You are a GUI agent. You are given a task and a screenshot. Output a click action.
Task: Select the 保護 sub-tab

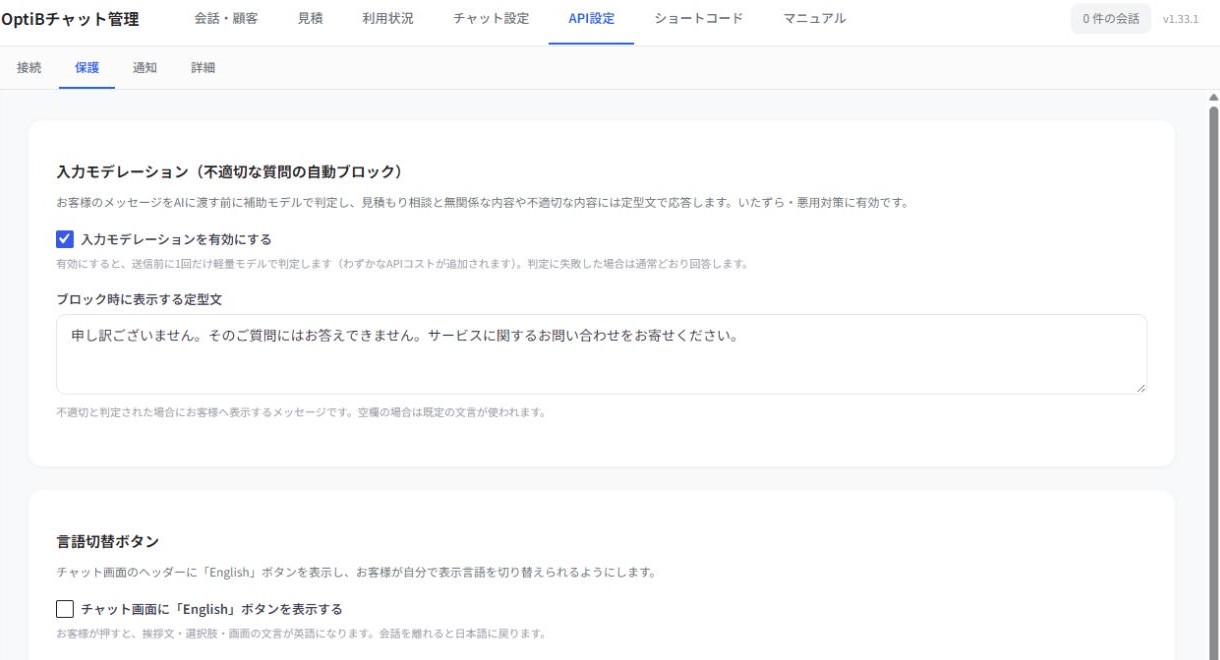point(87,68)
